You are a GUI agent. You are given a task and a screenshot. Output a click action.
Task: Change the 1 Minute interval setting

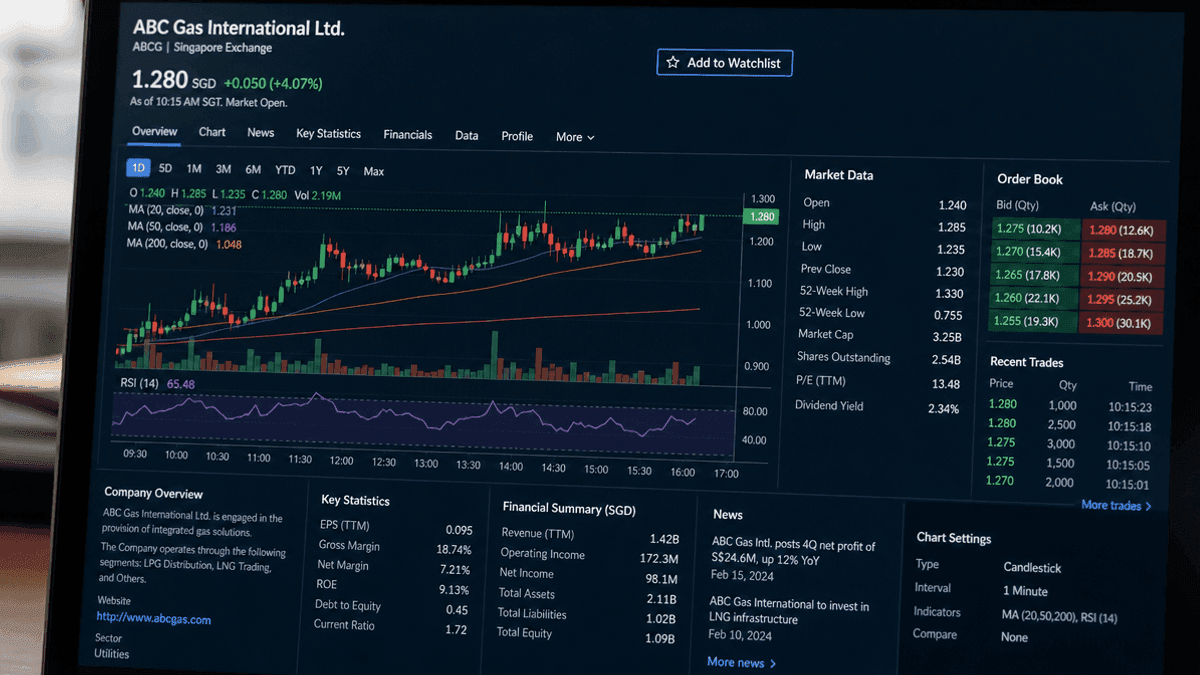[x=1025, y=591]
